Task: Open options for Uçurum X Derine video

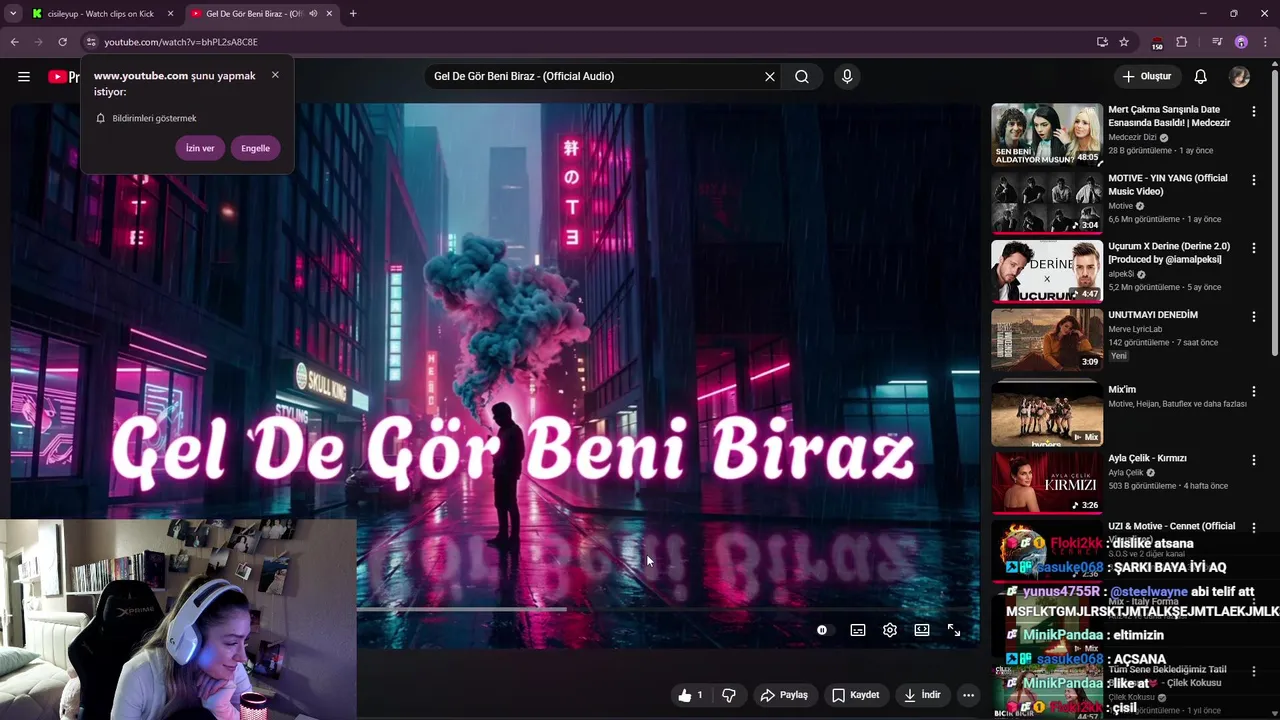Action: pyautogui.click(x=1253, y=248)
